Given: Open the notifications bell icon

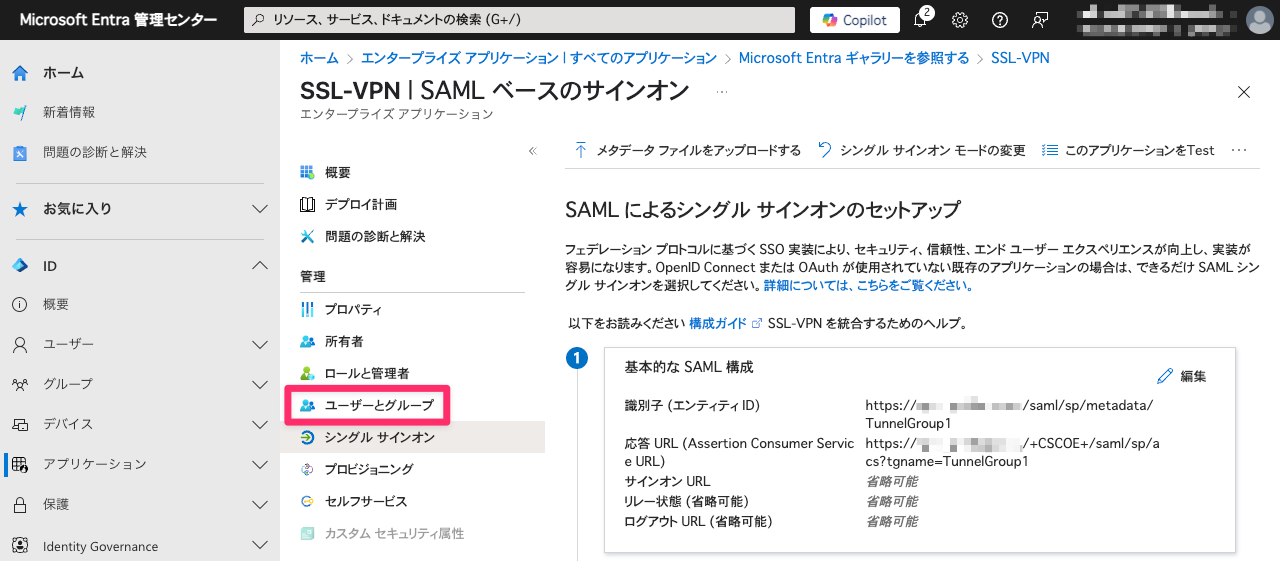Looking at the screenshot, I should [921, 20].
